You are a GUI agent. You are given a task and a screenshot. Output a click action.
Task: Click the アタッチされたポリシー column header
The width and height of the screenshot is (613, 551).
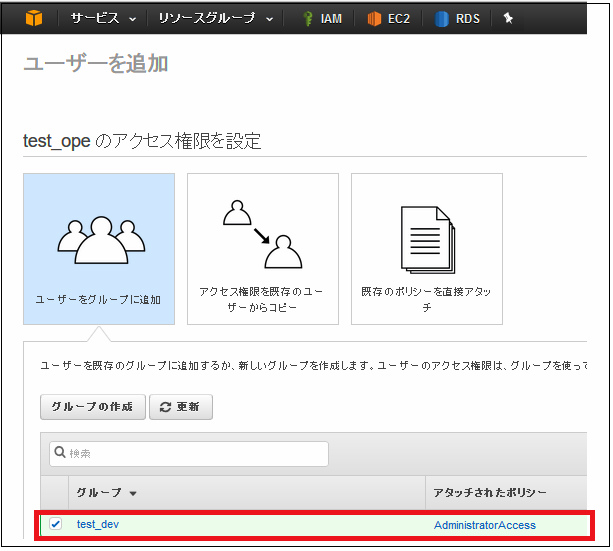pos(490,492)
